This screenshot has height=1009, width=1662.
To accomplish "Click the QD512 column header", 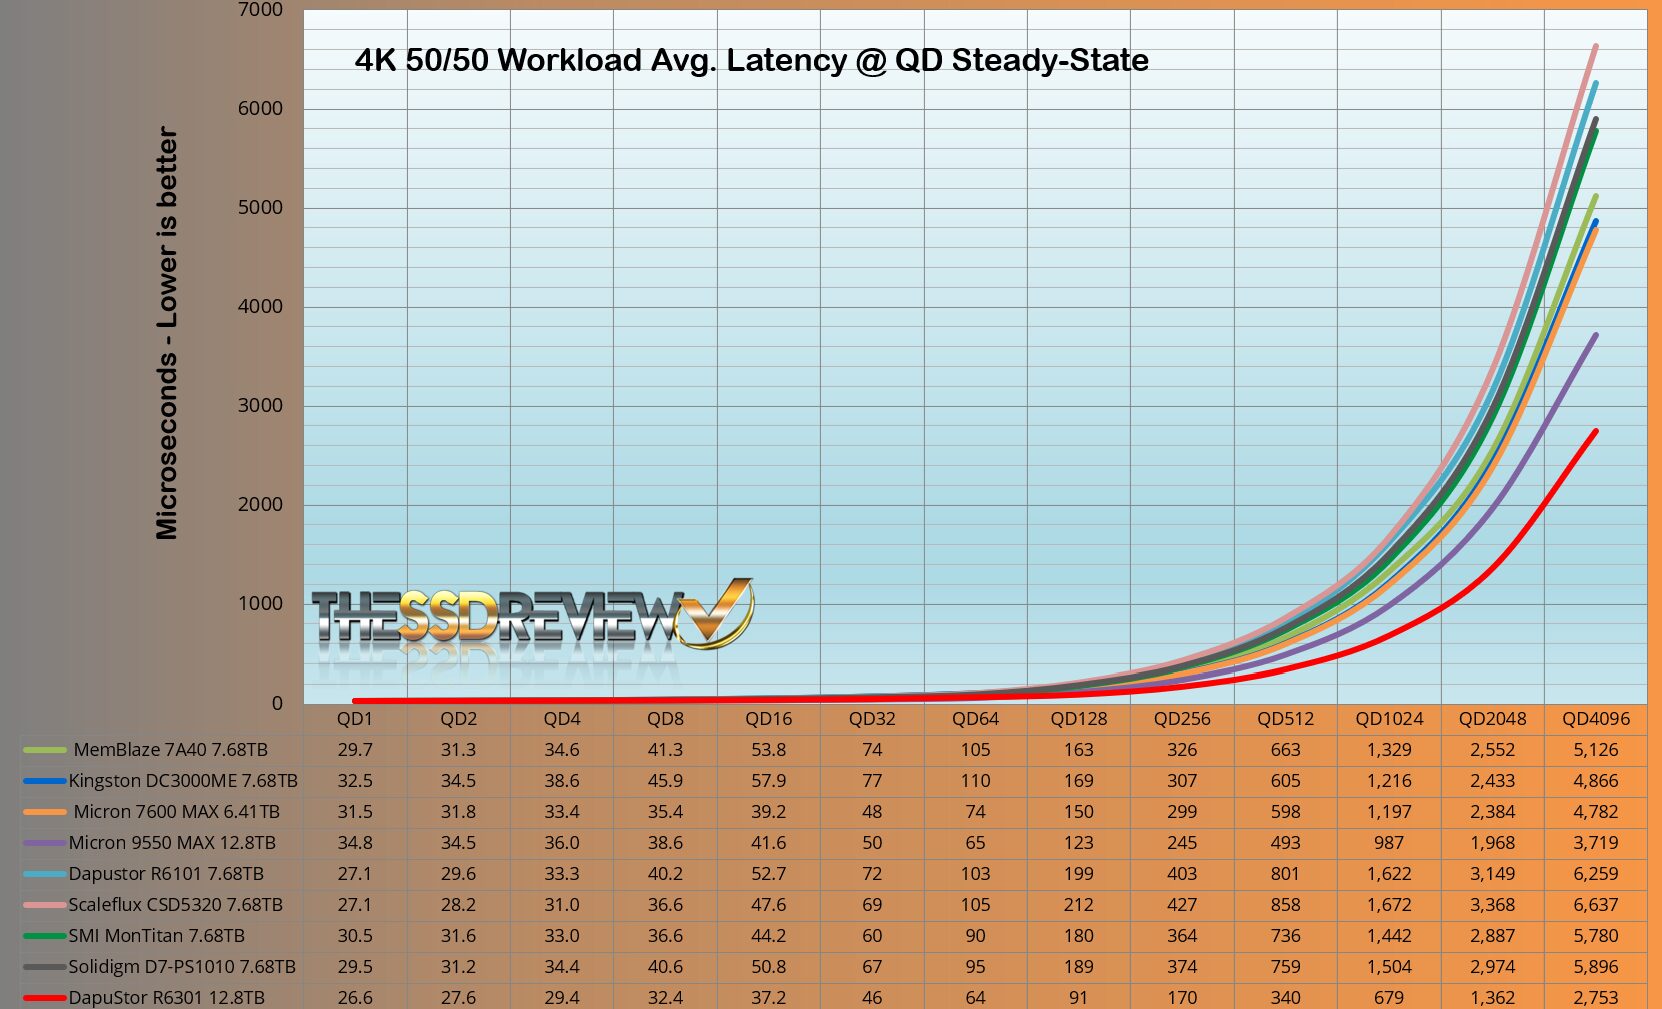I will (1285, 718).
